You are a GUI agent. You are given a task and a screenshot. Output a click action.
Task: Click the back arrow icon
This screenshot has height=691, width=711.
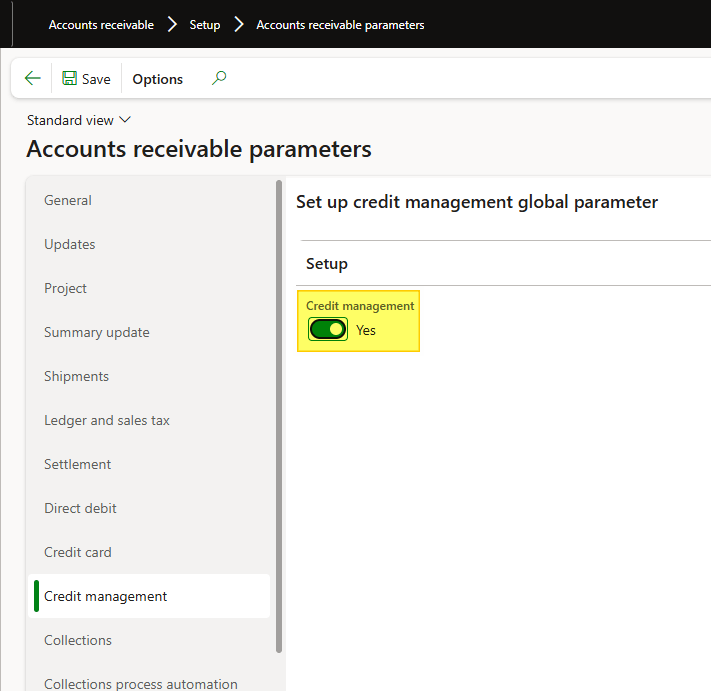point(33,79)
